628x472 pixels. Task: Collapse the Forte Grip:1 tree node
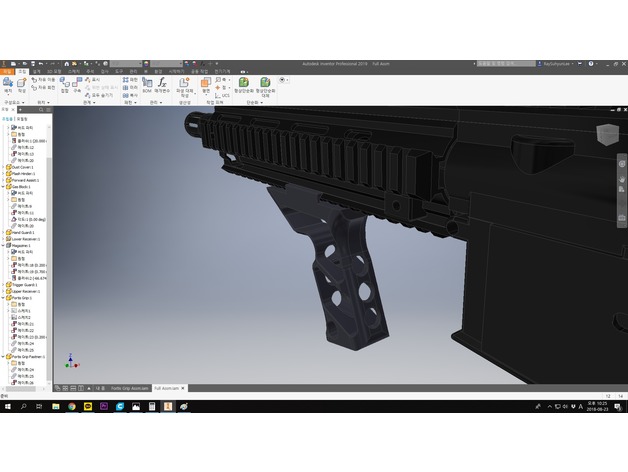click(x=4, y=298)
